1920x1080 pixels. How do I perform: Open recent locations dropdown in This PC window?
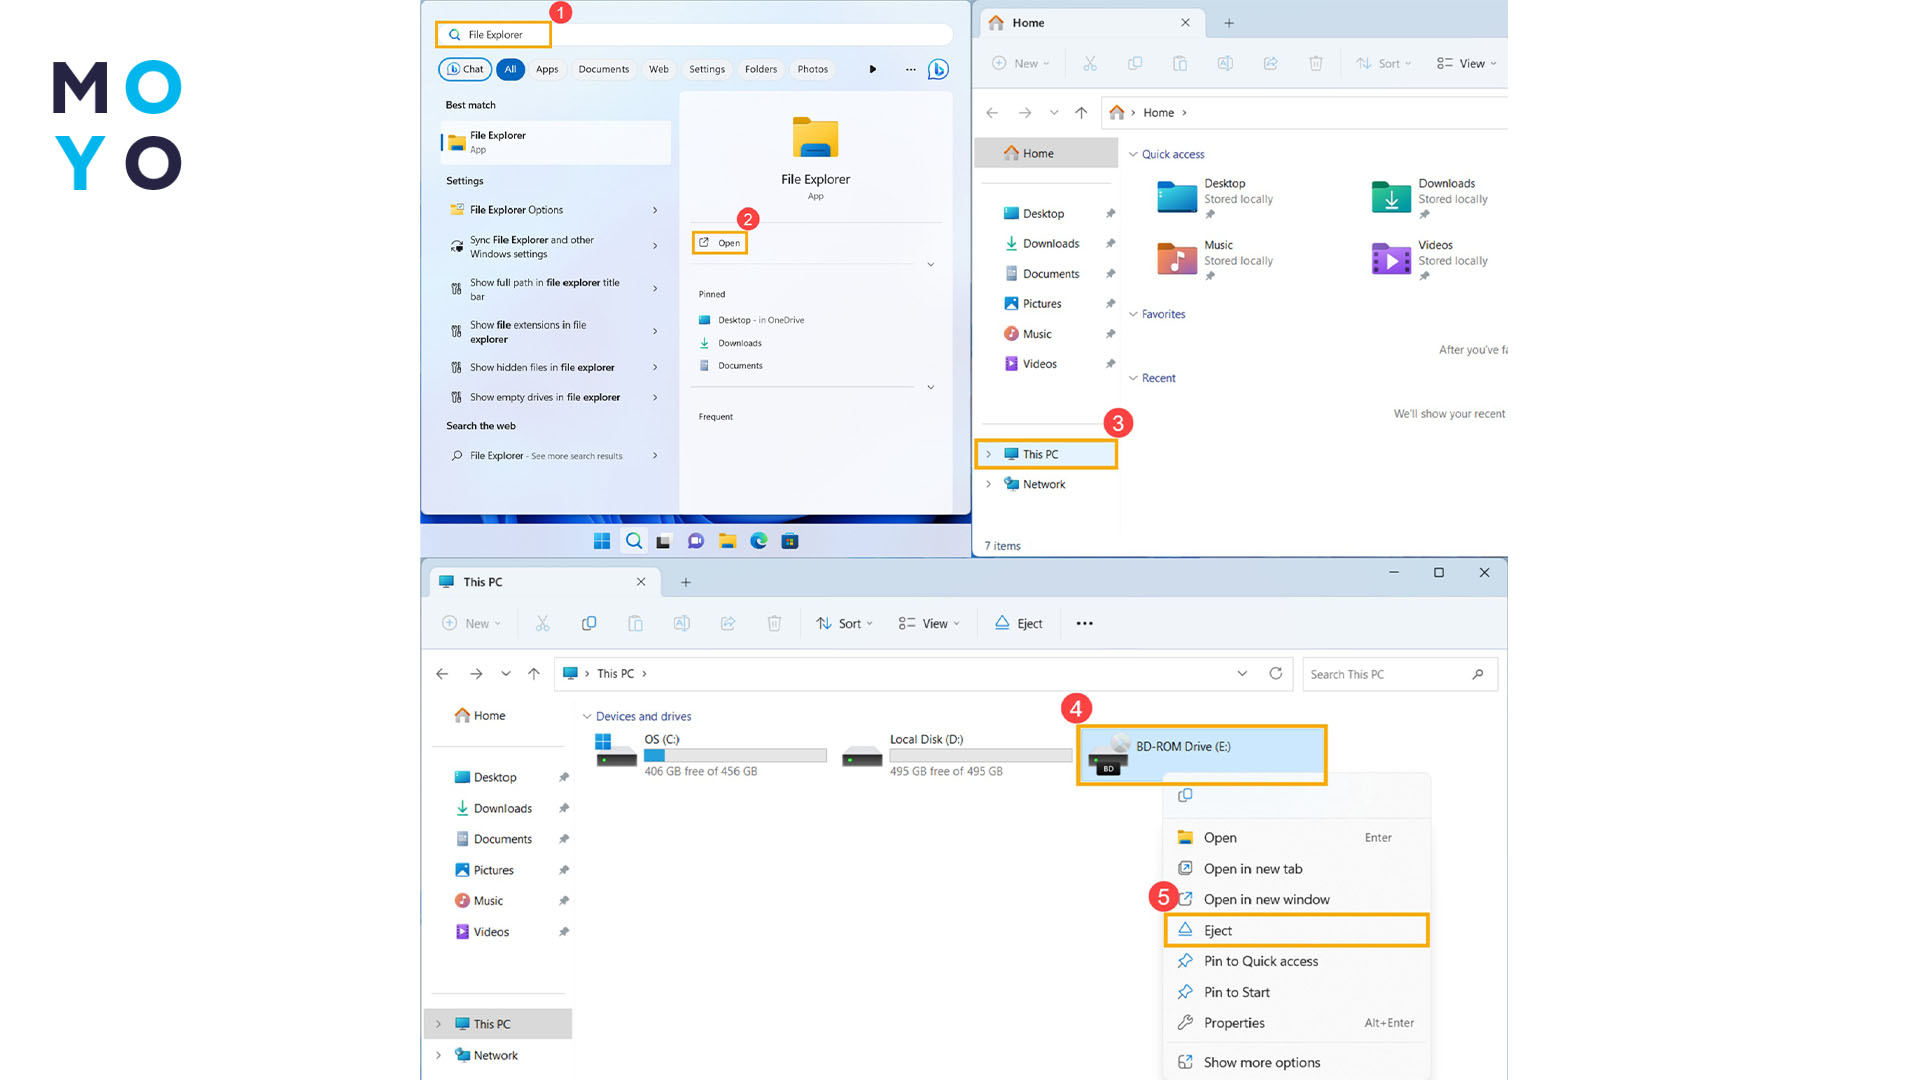pos(506,674)
